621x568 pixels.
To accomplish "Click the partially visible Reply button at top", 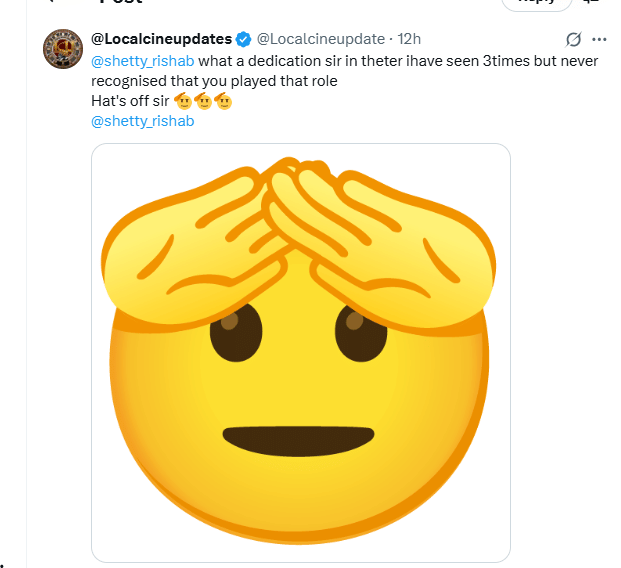I will [x=536, y=3].
